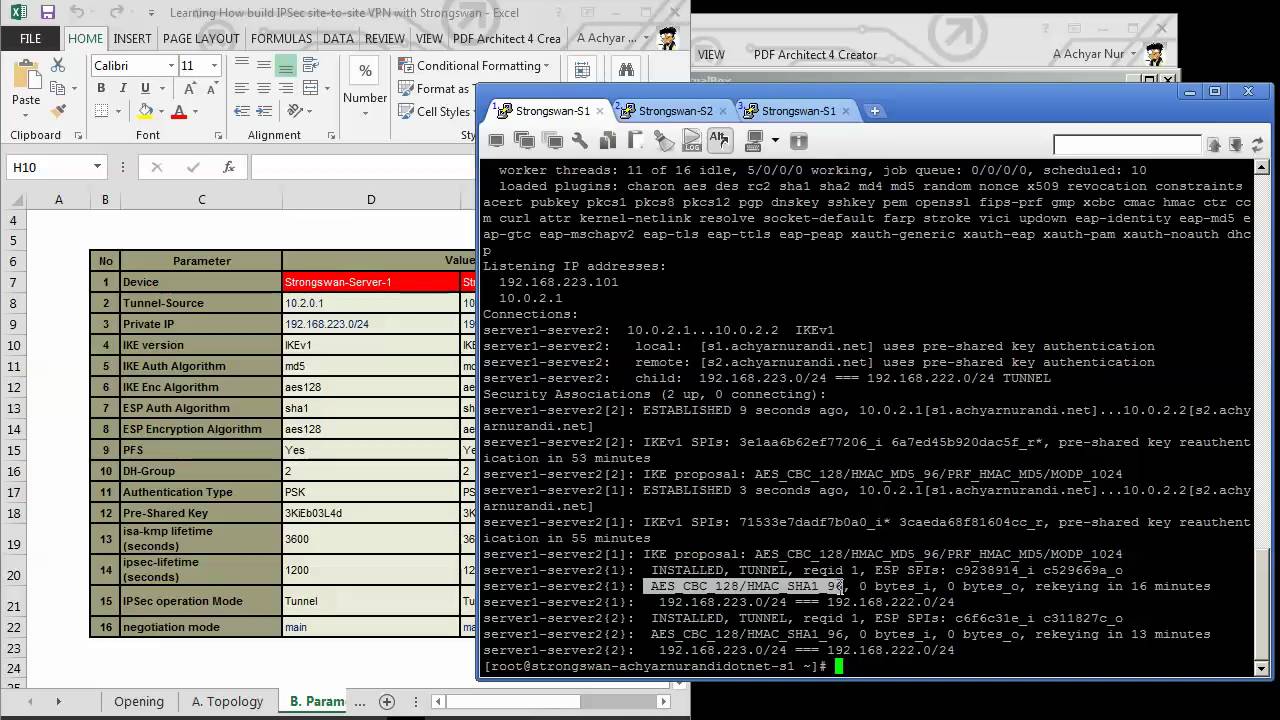
Task: Open the A. Topology sheet tab
Action: point(228,701)
